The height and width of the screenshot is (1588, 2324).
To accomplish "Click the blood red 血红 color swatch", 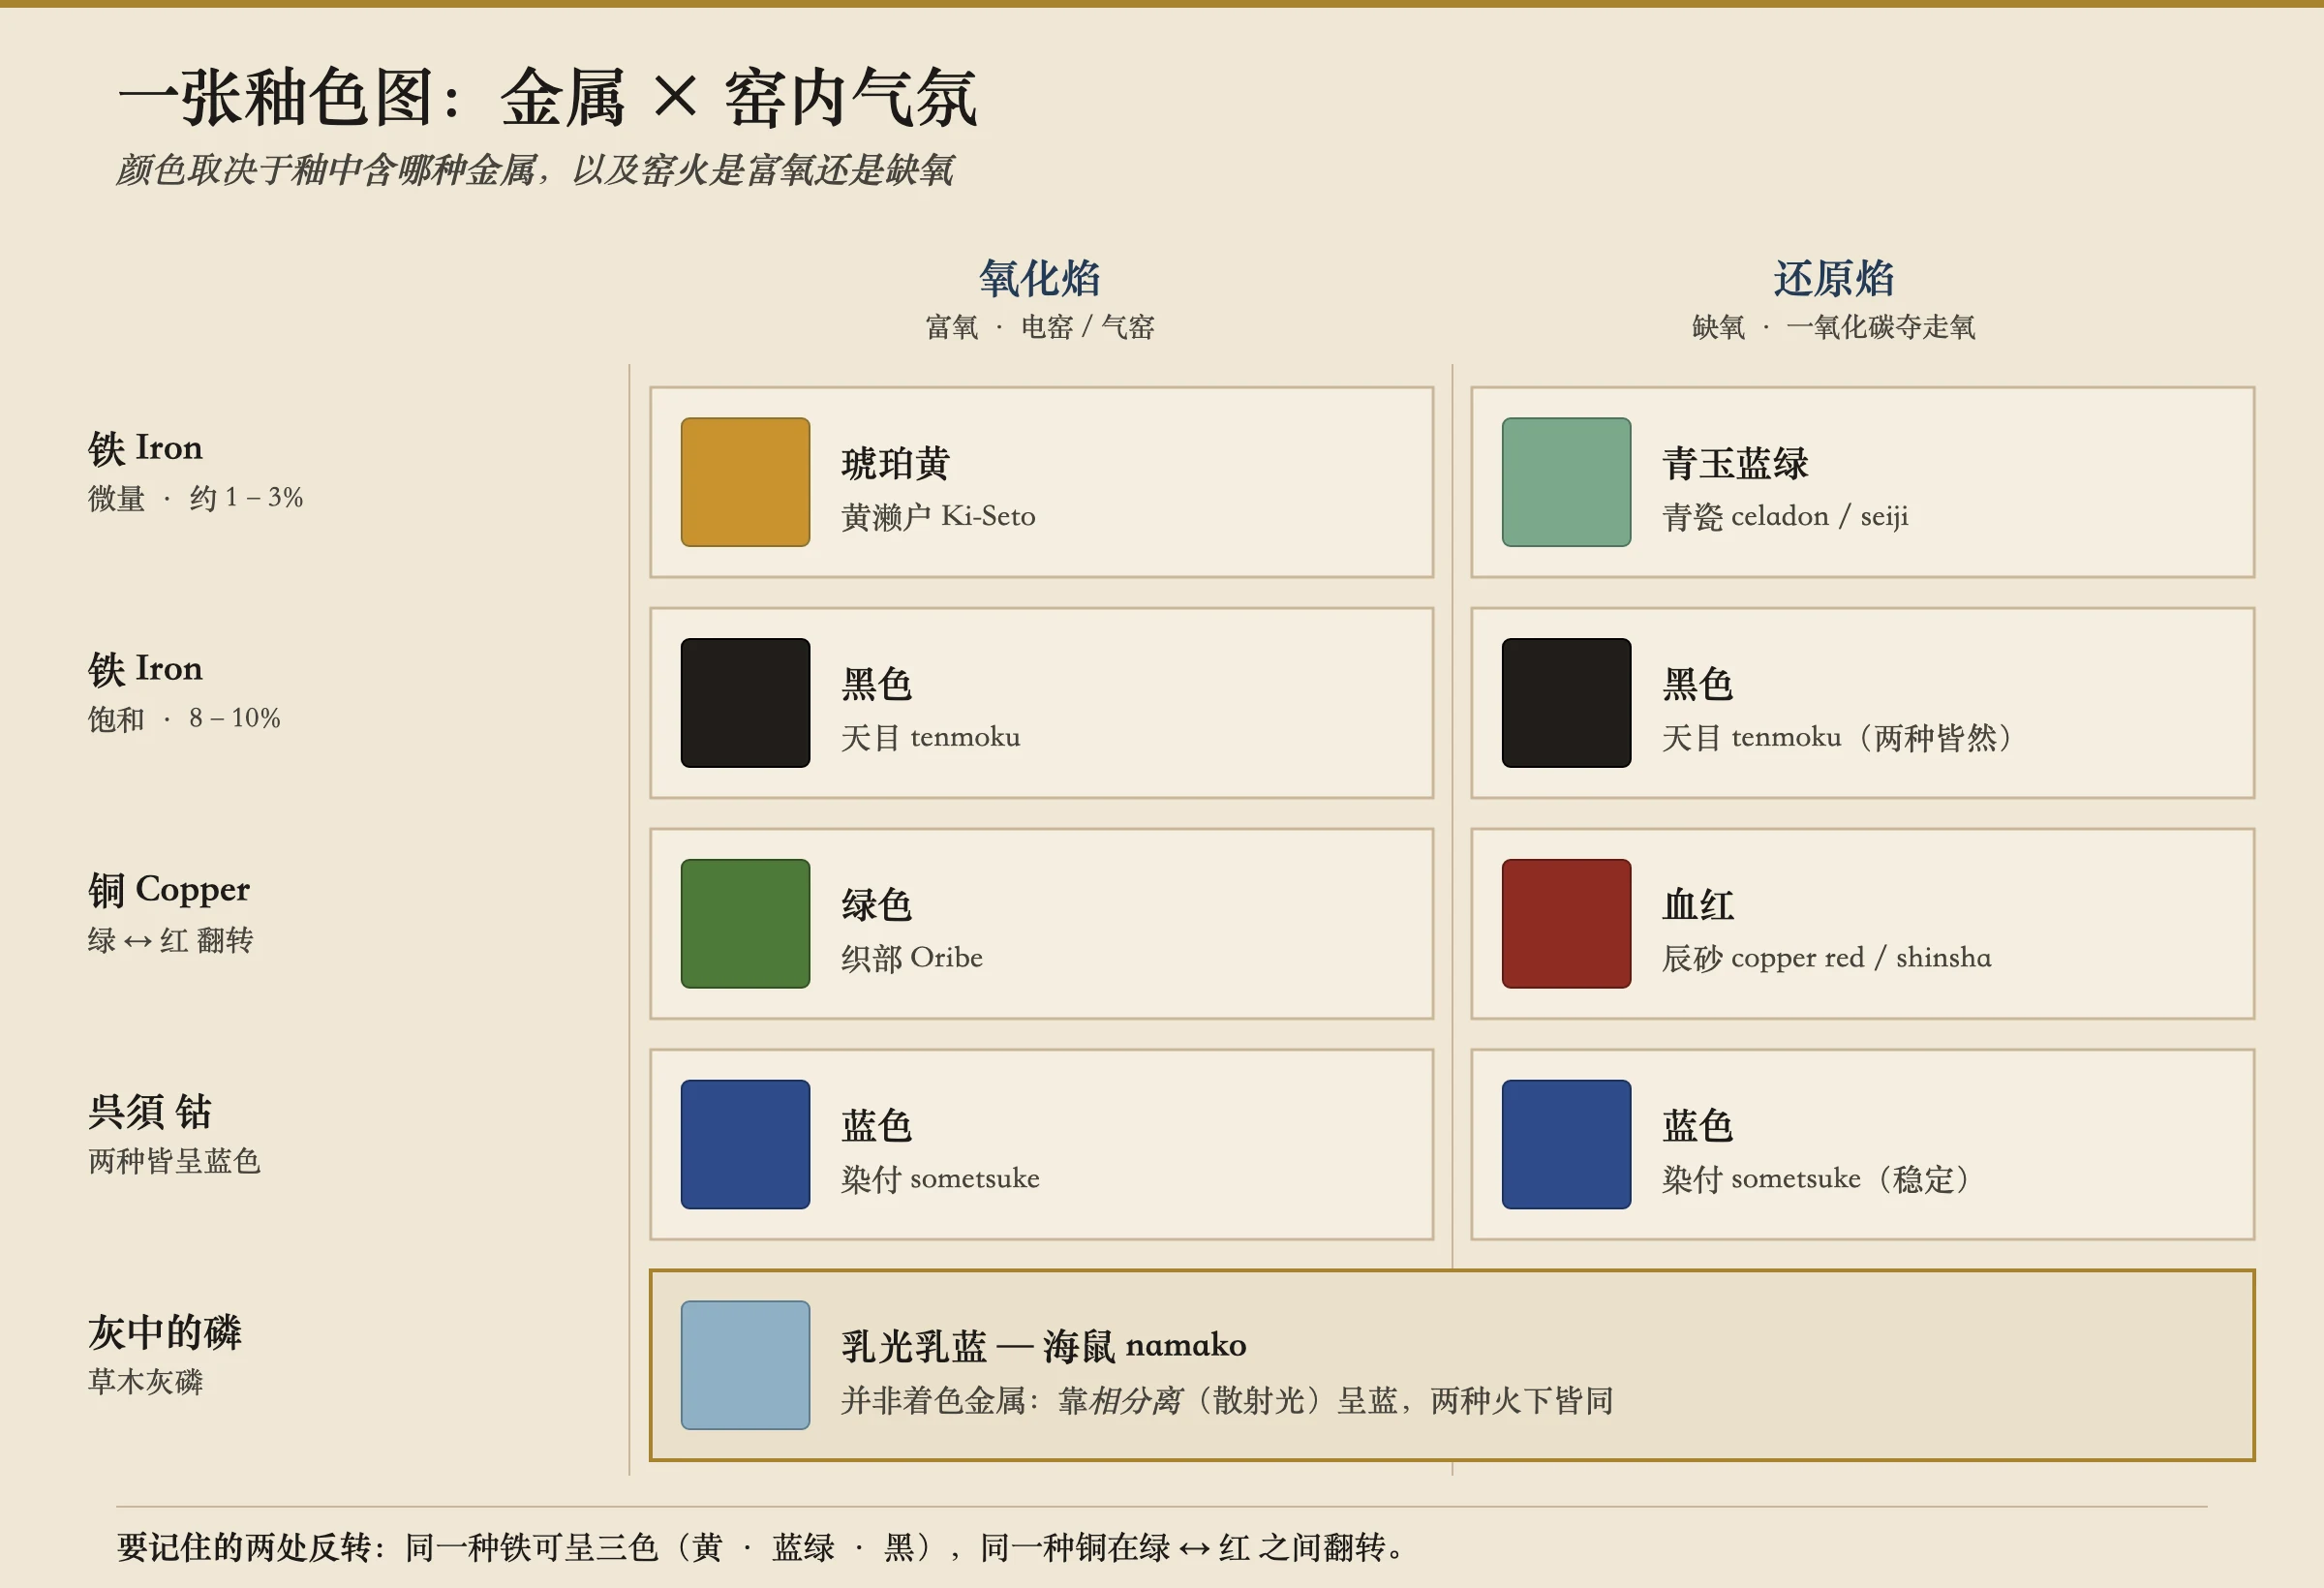I will [1566, 924].
